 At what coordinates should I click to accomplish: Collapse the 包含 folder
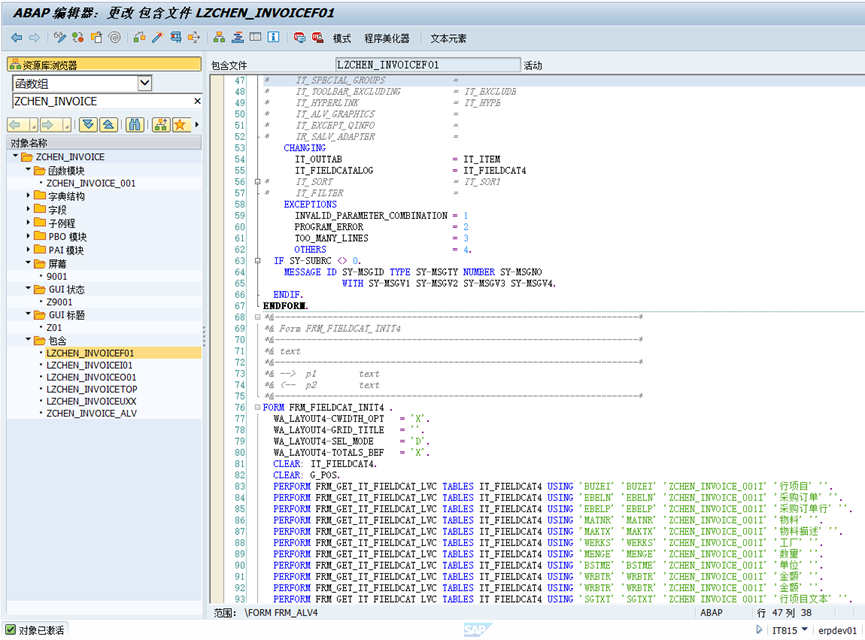tap(28, 339)
